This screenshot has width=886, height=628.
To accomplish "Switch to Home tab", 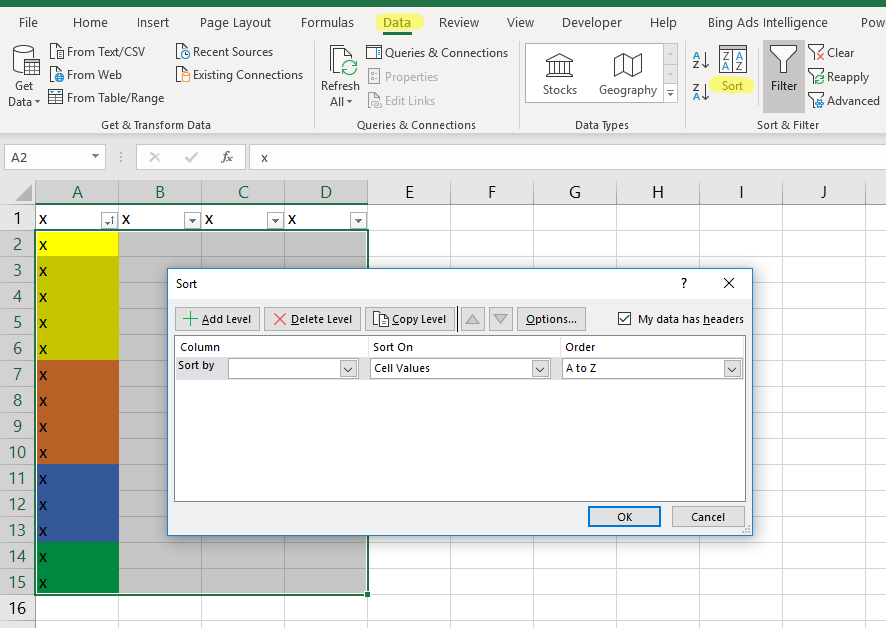I will [90, 23].
